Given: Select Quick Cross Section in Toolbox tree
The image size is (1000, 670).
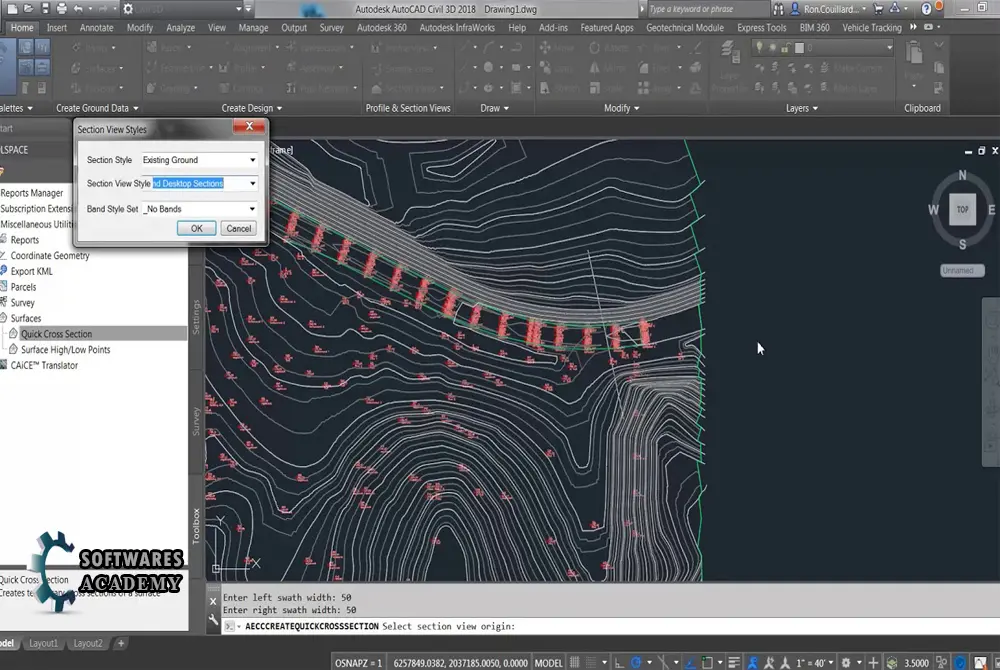Looking at the screenshot, I should pos(56,334).
